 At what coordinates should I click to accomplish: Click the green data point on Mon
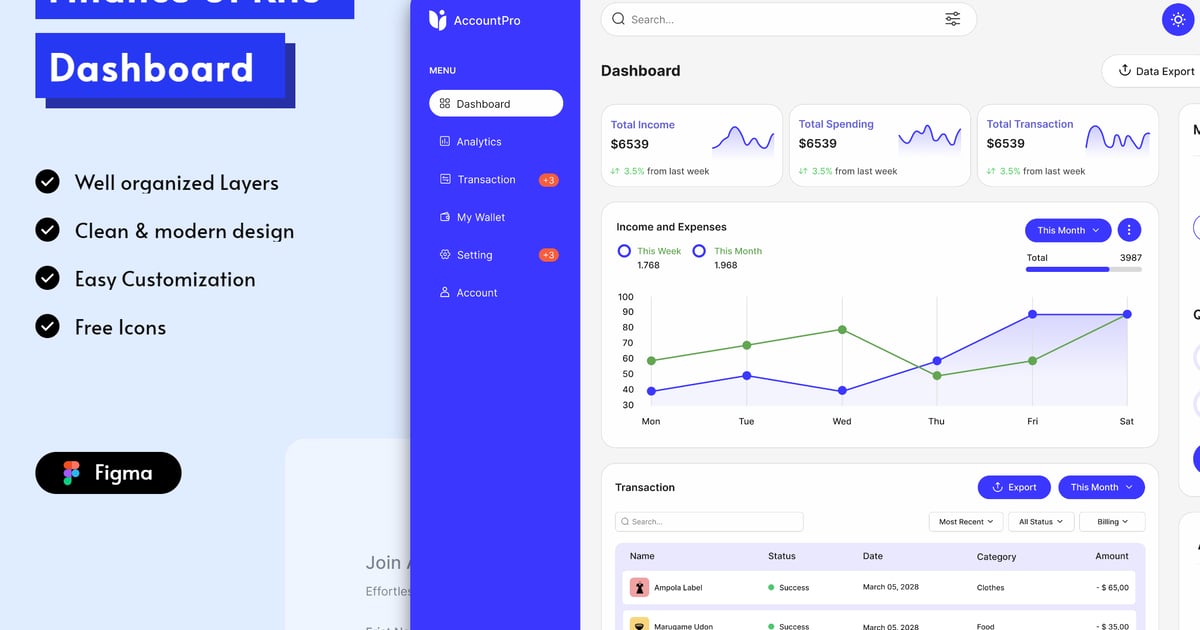(651, 361)
